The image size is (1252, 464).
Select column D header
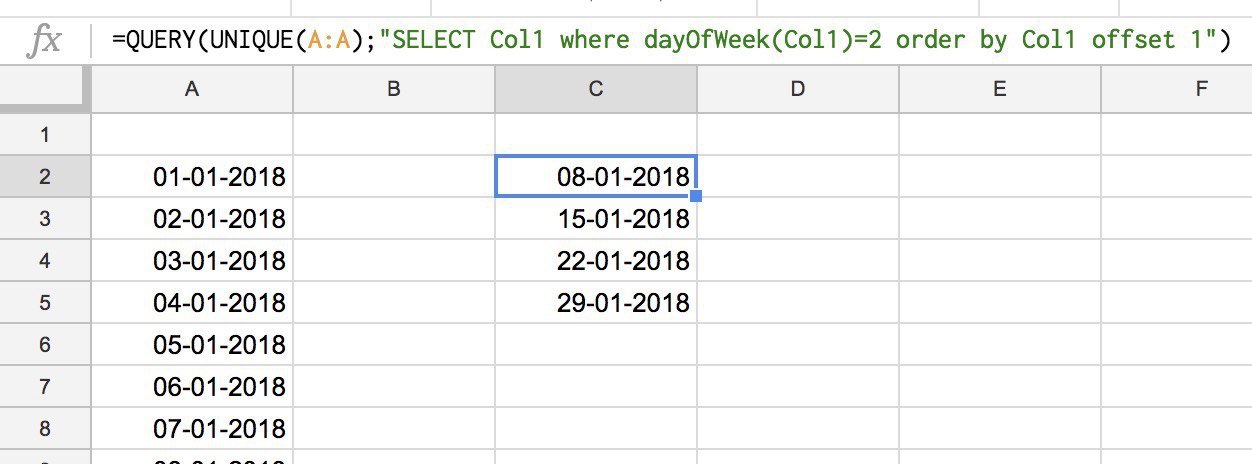pyautogui.click(x=798, y=89)
